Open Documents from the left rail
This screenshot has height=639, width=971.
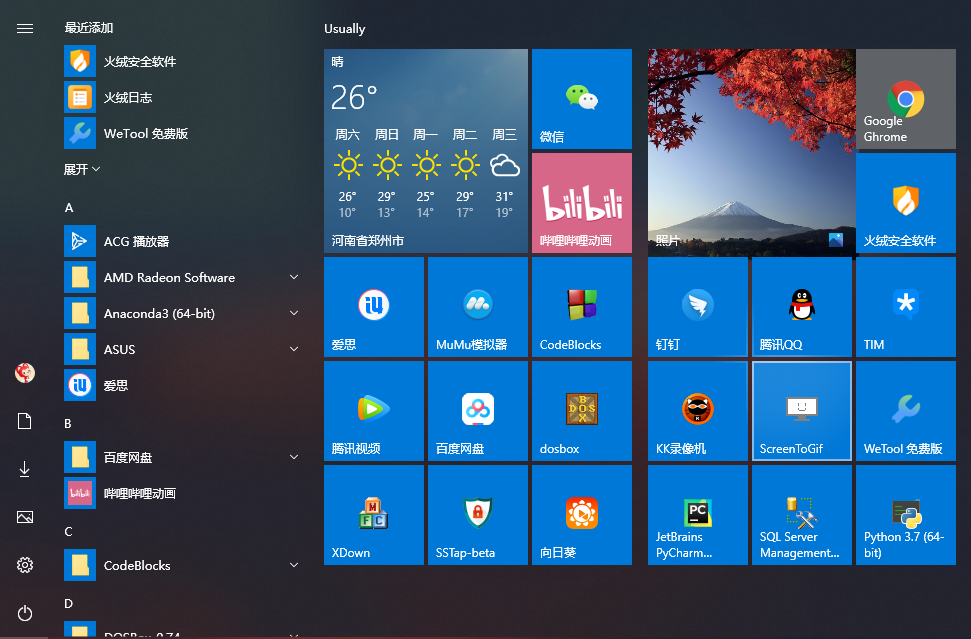[25, 421]
